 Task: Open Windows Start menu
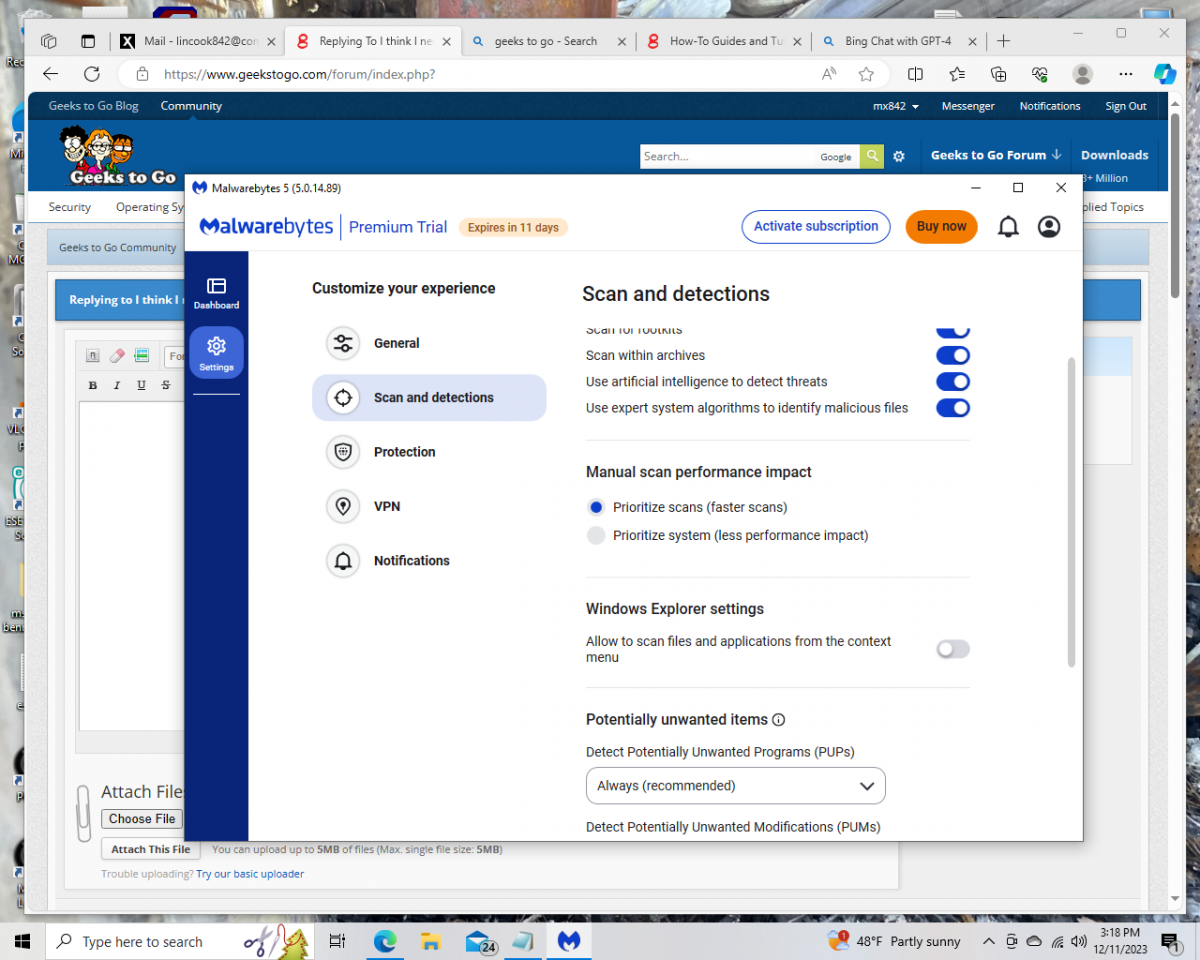click(x=23, y=941)
